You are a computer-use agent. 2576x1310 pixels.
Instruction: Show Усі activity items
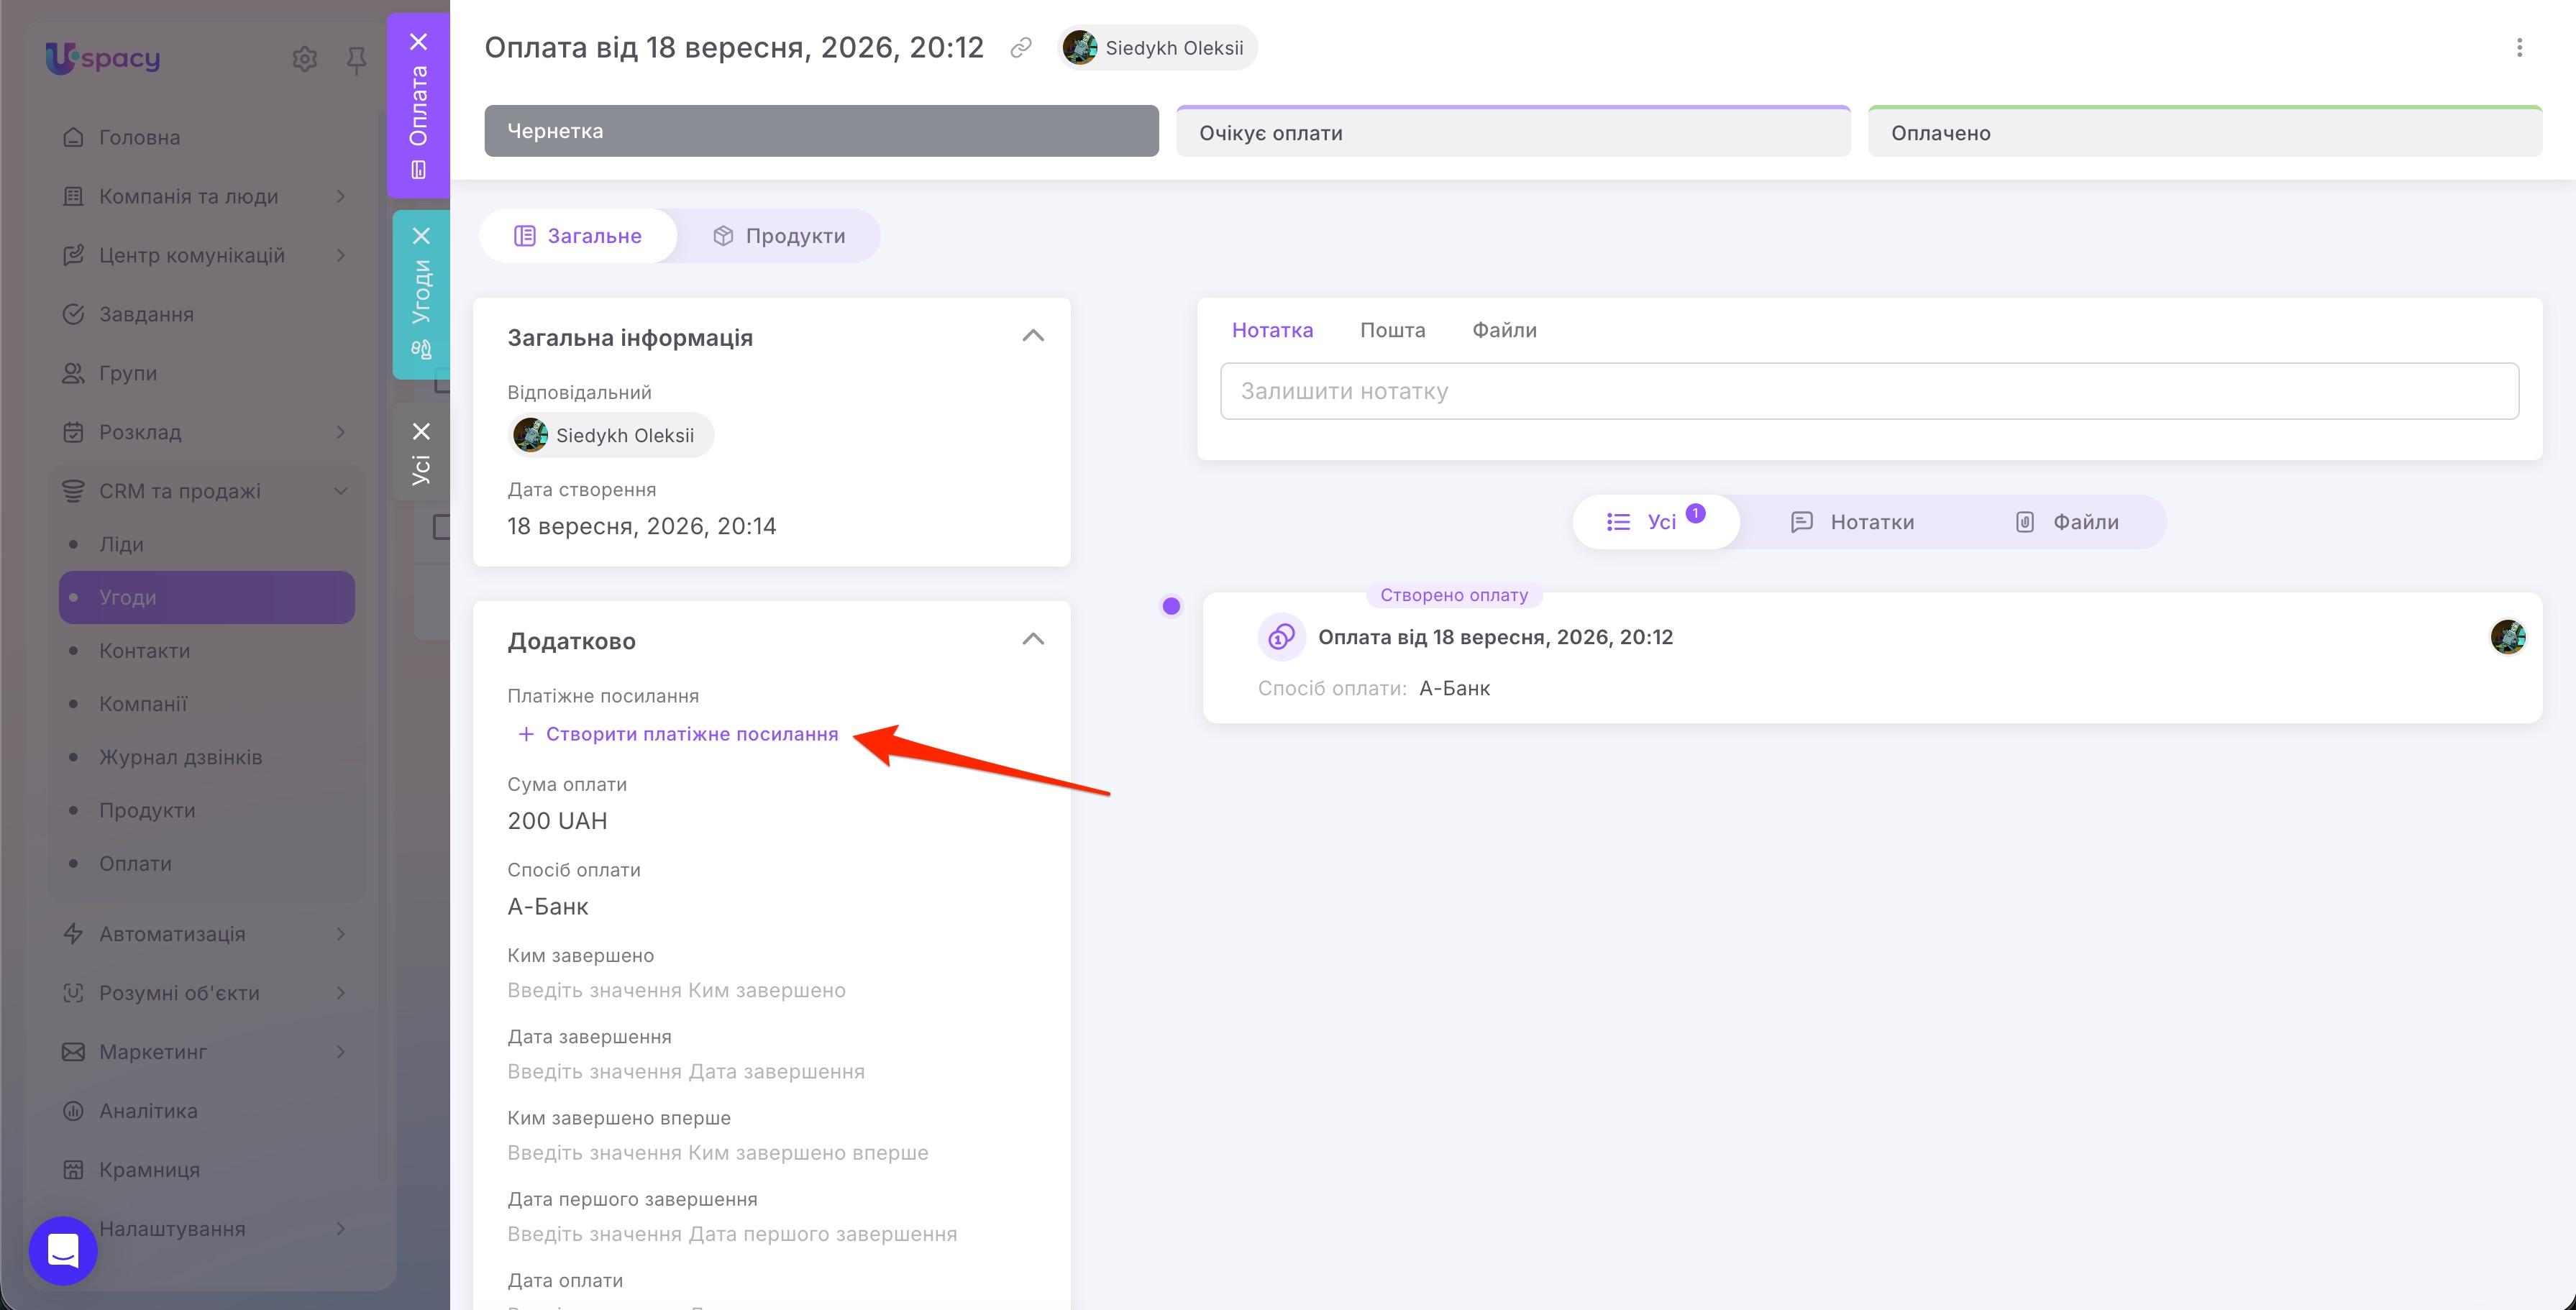coord(1656,522)
